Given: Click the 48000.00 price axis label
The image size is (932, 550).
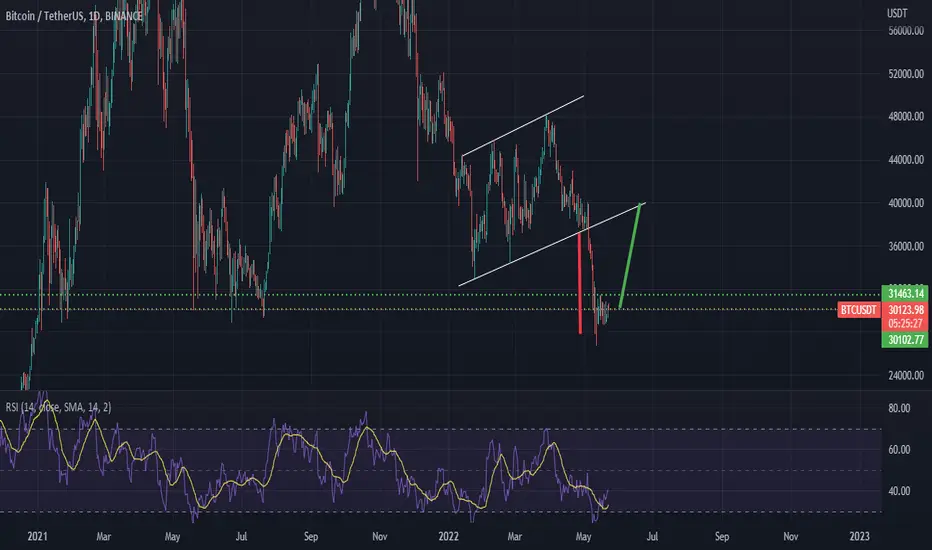Looking at the screenshot, I should pos(906,117).
